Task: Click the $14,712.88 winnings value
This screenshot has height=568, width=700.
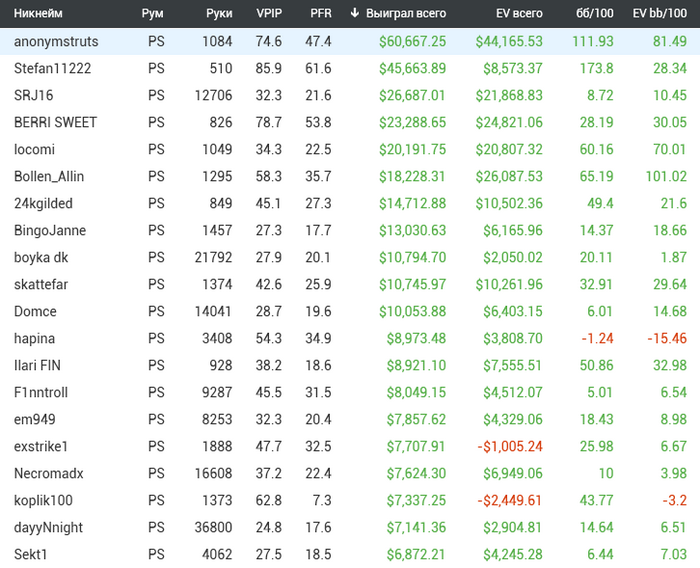Action: [412, 203]
